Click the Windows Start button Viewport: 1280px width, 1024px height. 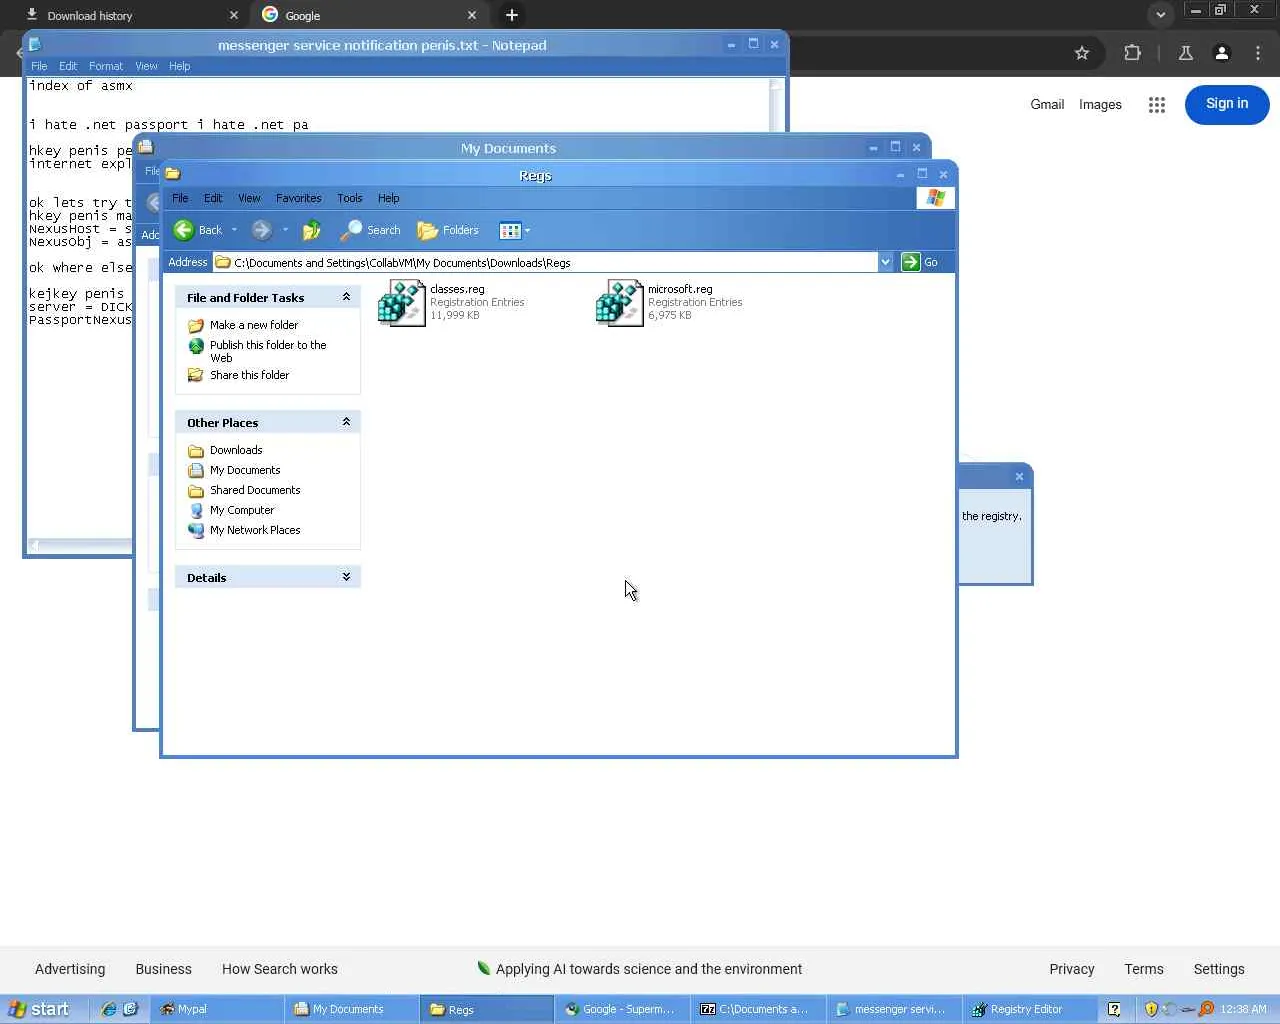point(39,1009)
